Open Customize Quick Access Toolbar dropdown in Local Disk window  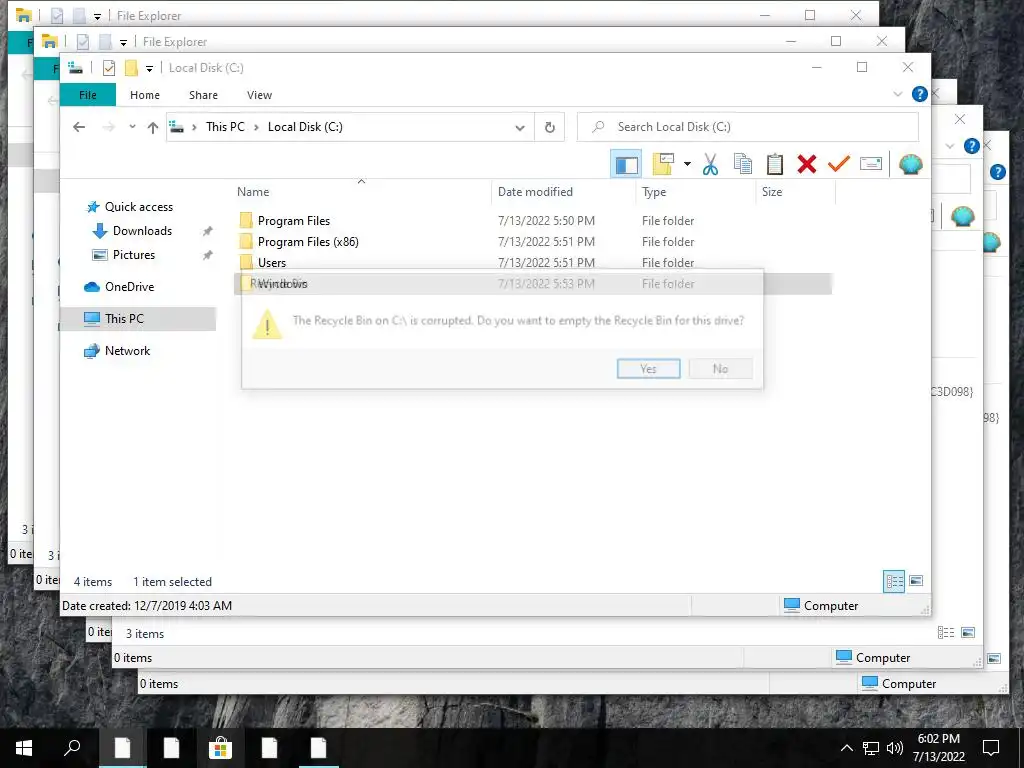coord(149,69)
